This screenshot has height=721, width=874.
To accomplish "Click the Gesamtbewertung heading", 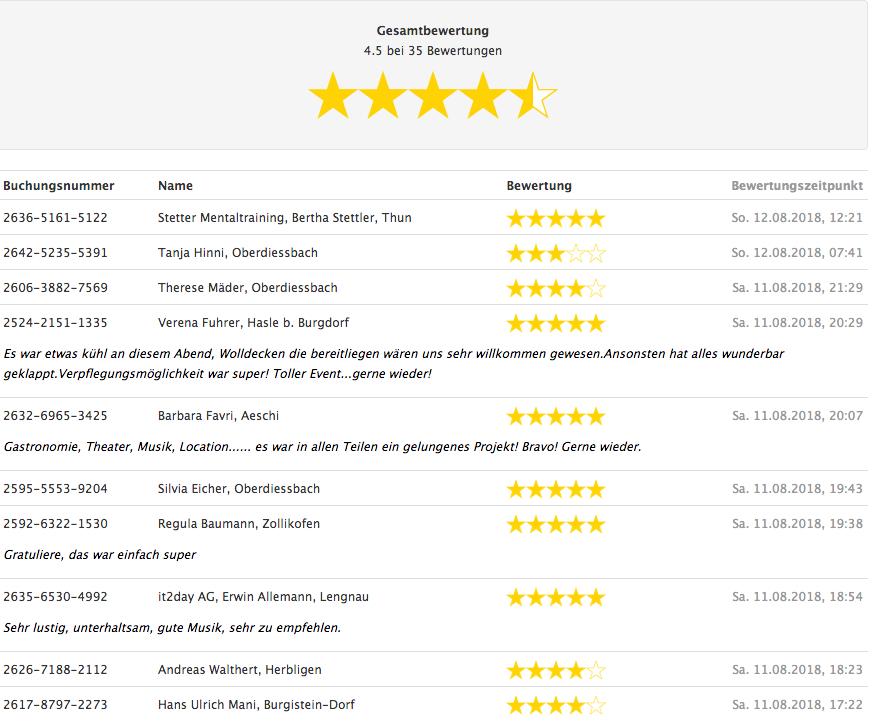I will click(x=433, y=31).
